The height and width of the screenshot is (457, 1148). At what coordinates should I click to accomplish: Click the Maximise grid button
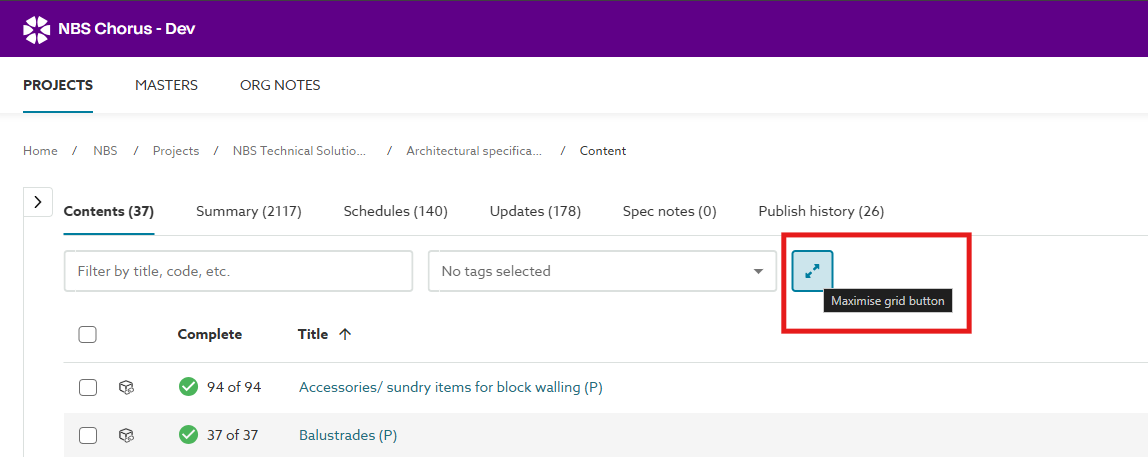tap(812, 271)
